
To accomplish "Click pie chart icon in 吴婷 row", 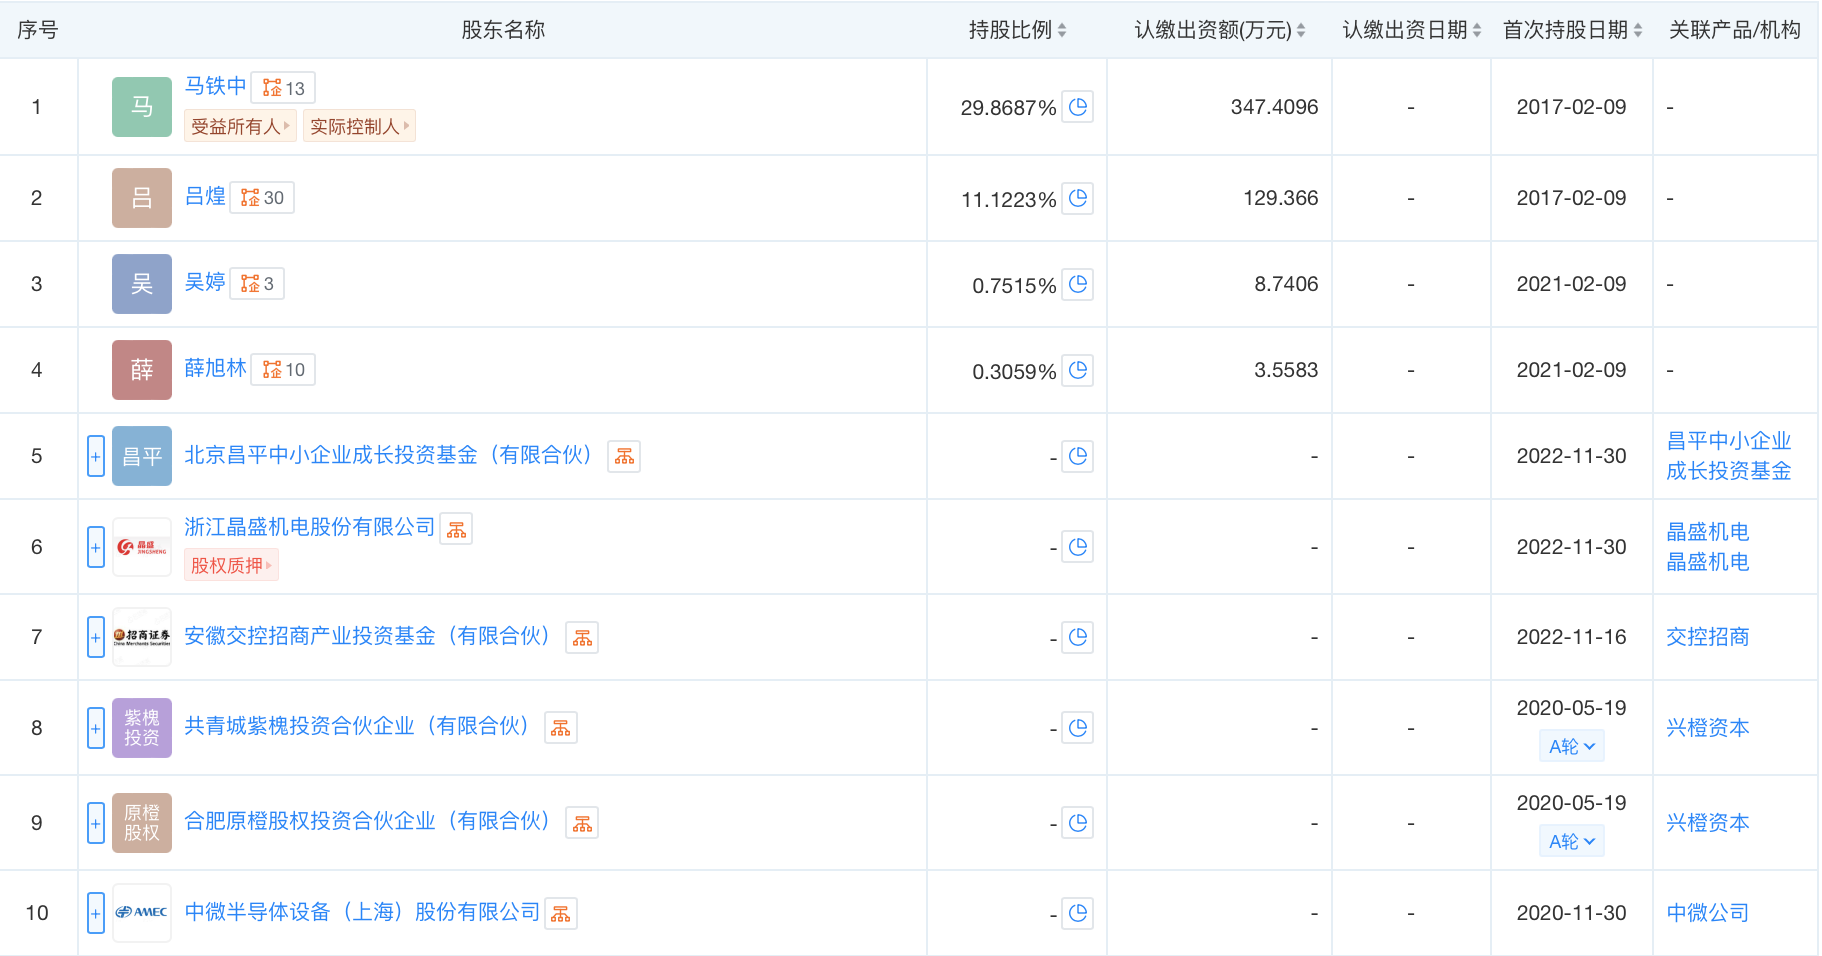I will pos(1078,284).
